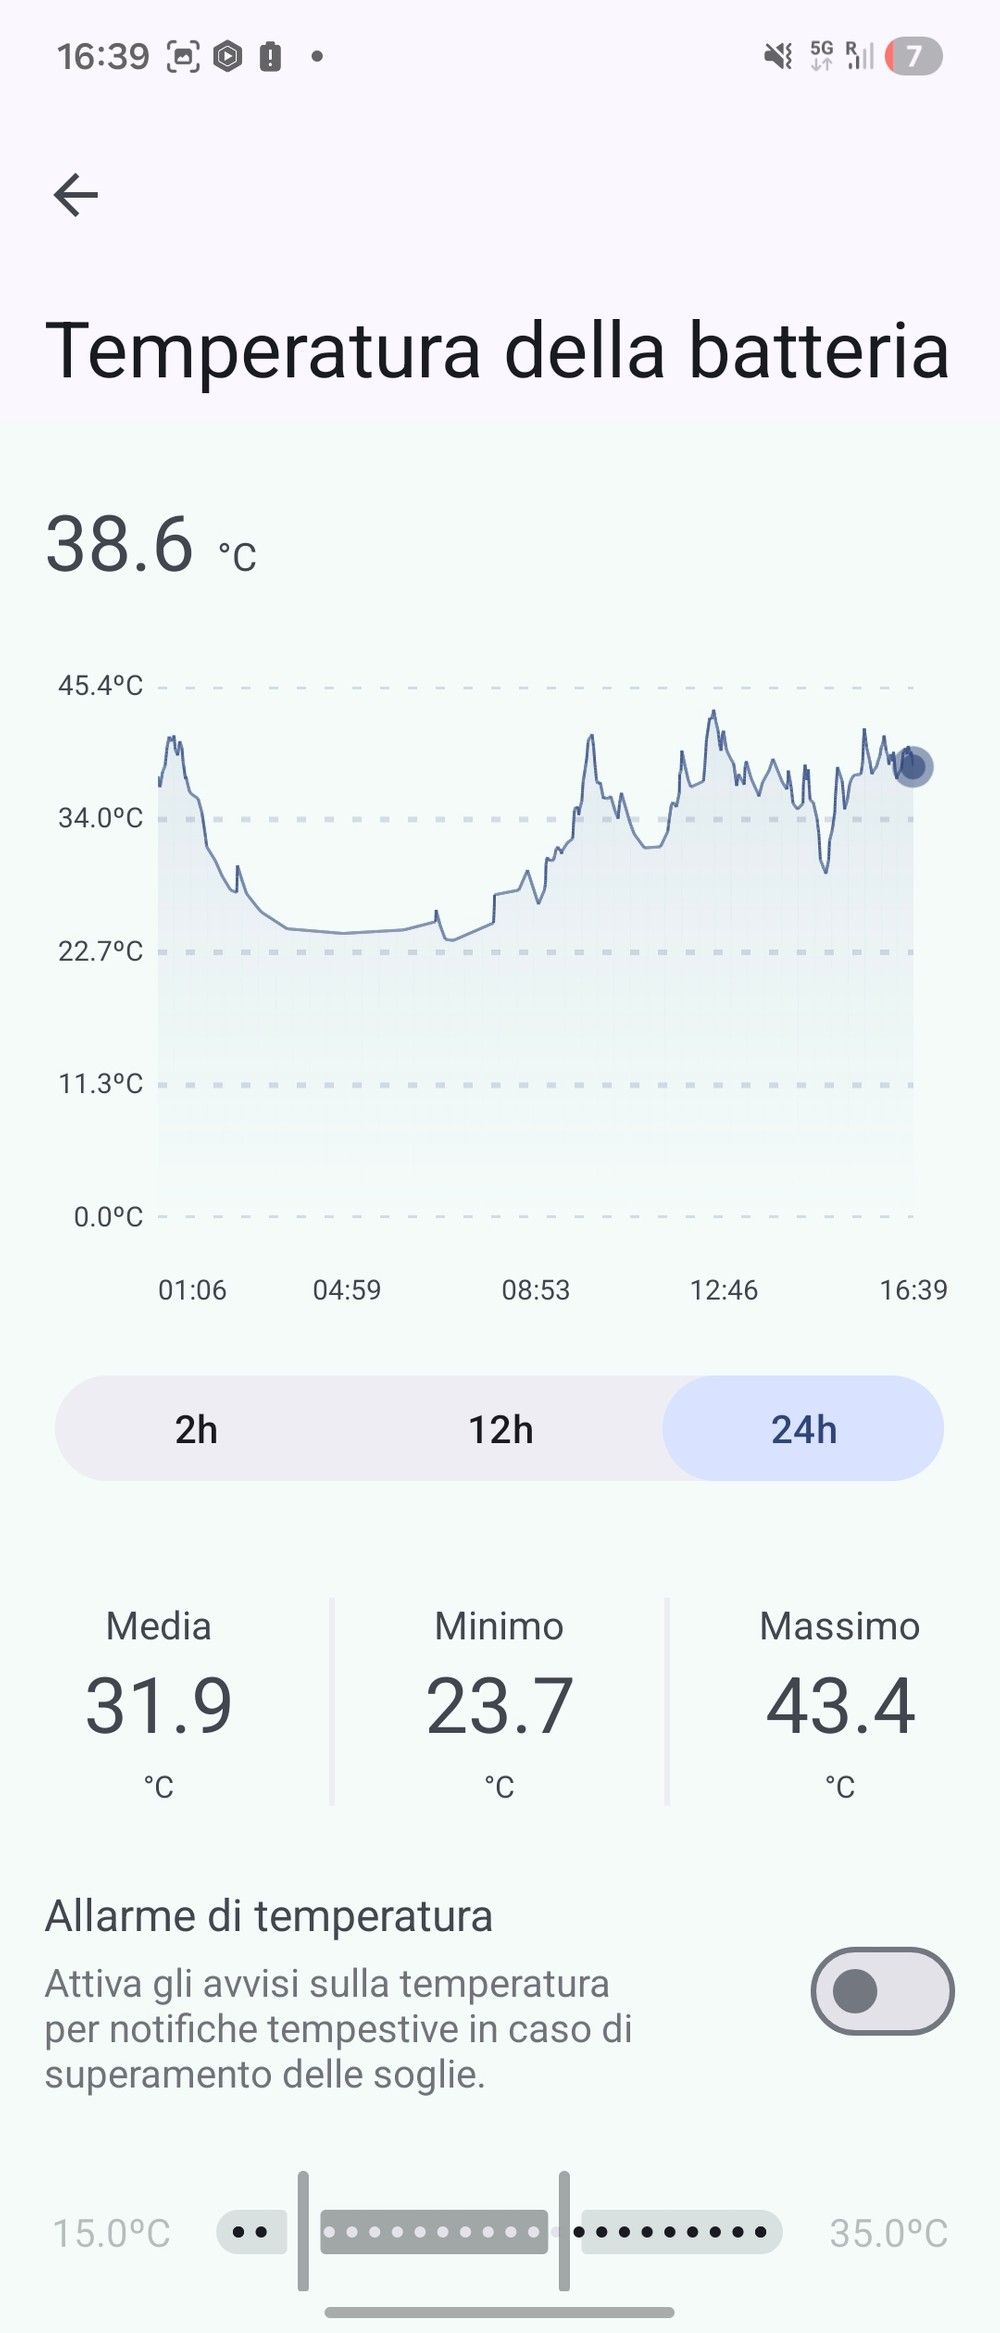Tap the 35.0°C maximum threshold label
1000x2333 pixels.
[x=889, y=2232]
